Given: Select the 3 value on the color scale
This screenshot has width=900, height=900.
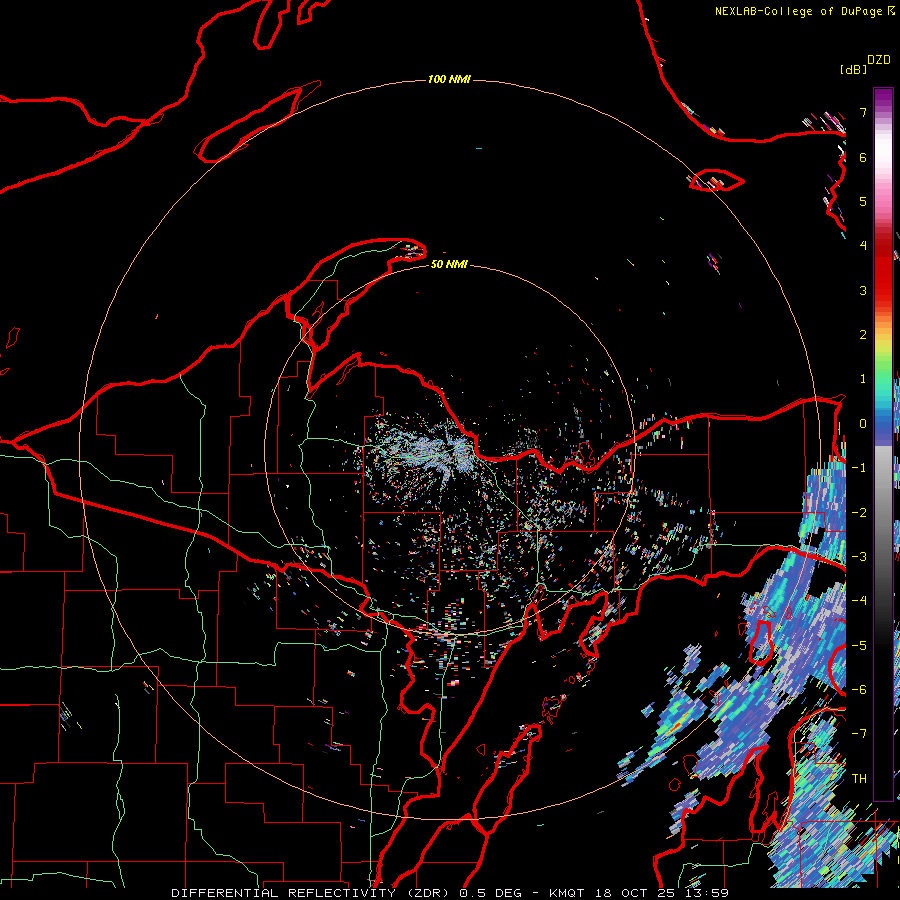Looking at the screenshot, I should 863,290.
